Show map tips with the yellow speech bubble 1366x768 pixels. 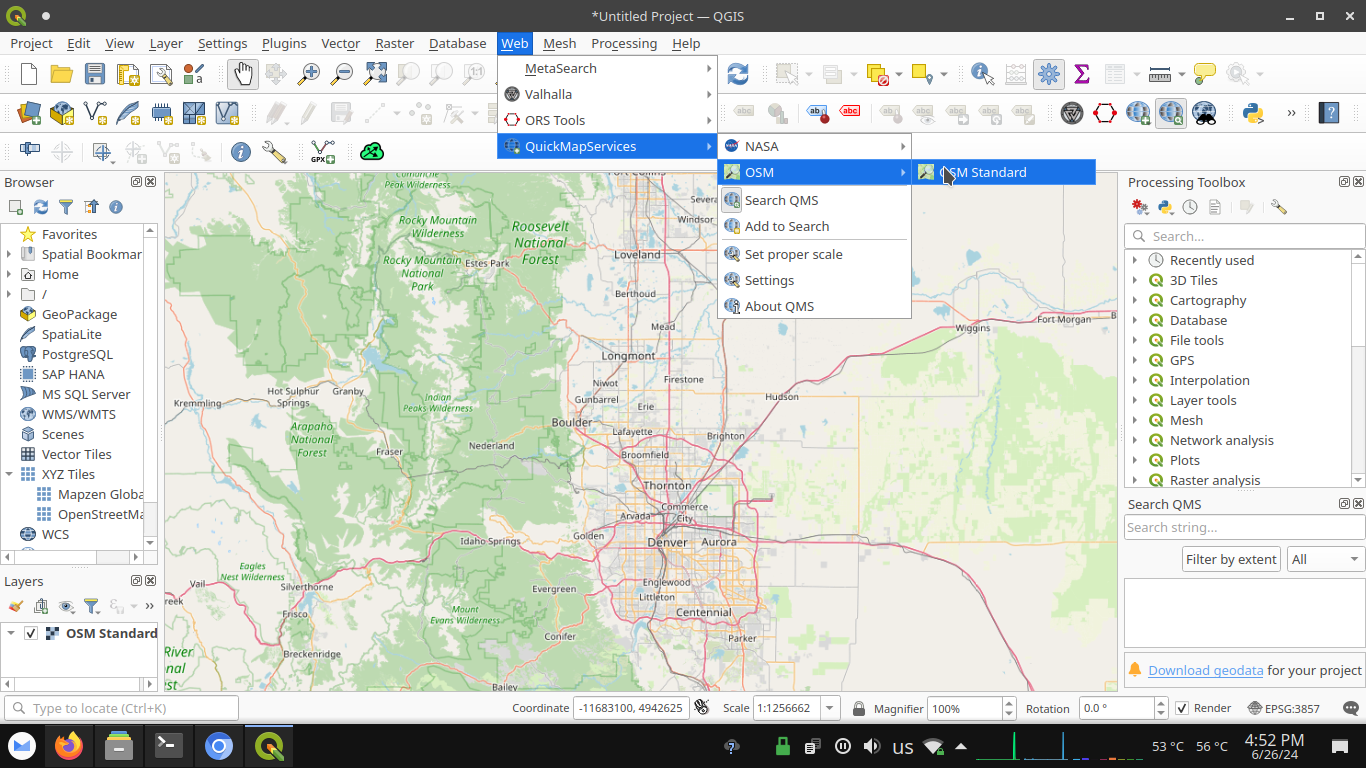pos(1204,74)
